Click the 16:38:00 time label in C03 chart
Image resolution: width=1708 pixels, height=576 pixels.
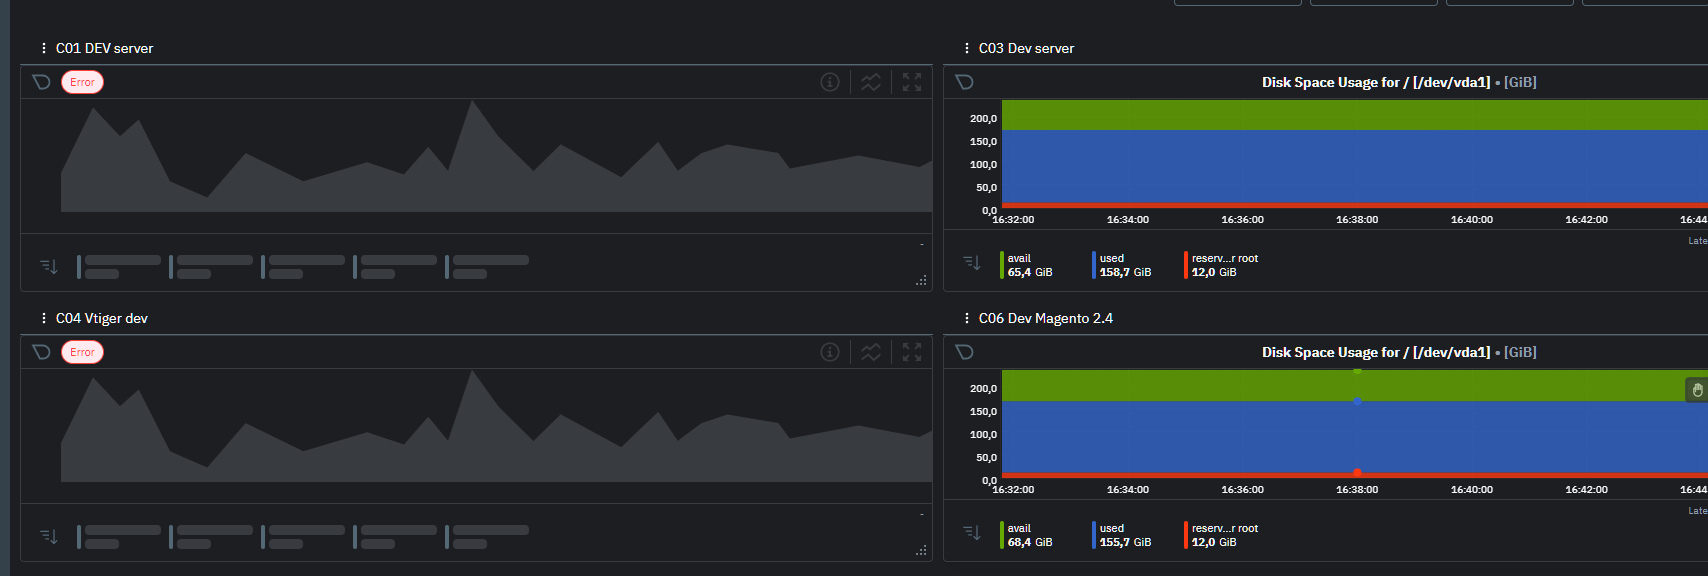coord(1356,219)
